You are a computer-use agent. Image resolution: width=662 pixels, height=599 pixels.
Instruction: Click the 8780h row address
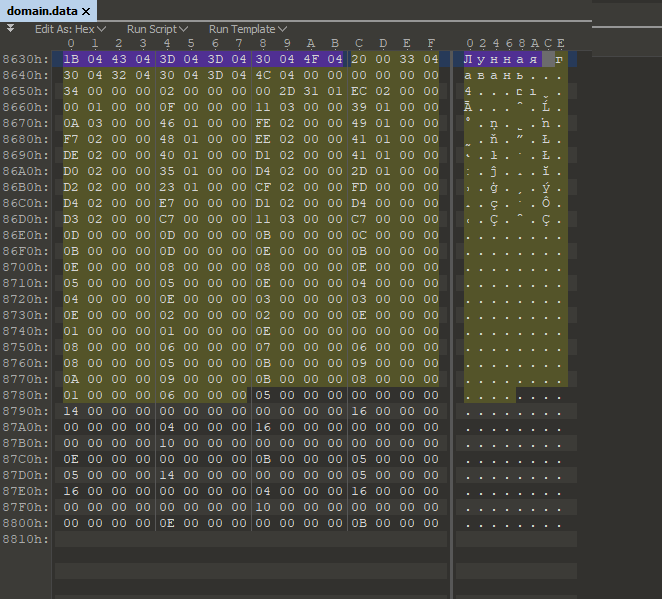(26, 396)
